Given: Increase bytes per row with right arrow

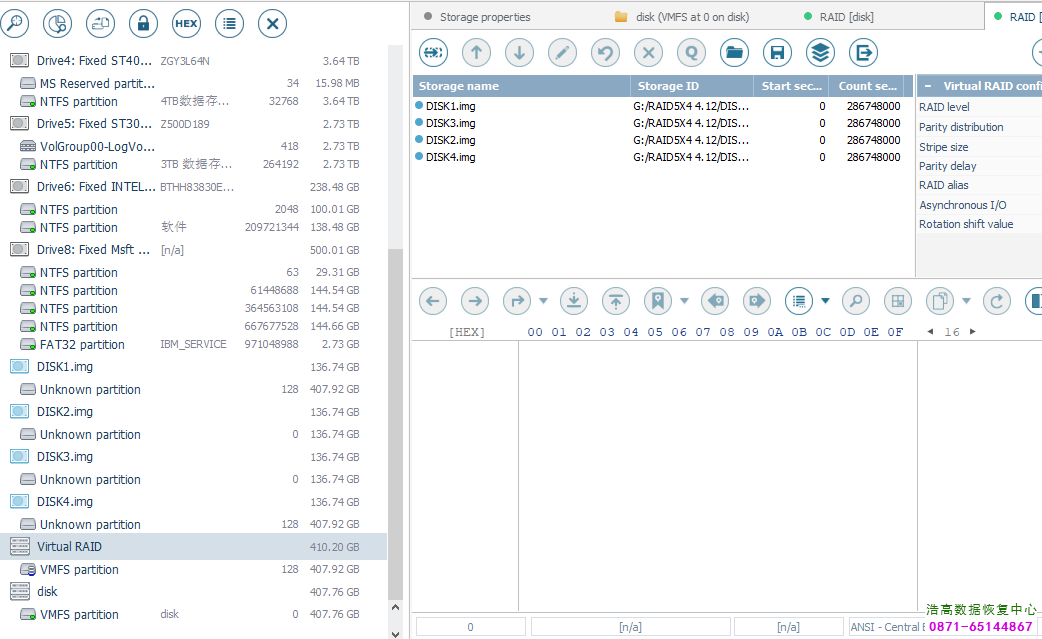Looking at the screenshot, I should [x=973, y=332].
